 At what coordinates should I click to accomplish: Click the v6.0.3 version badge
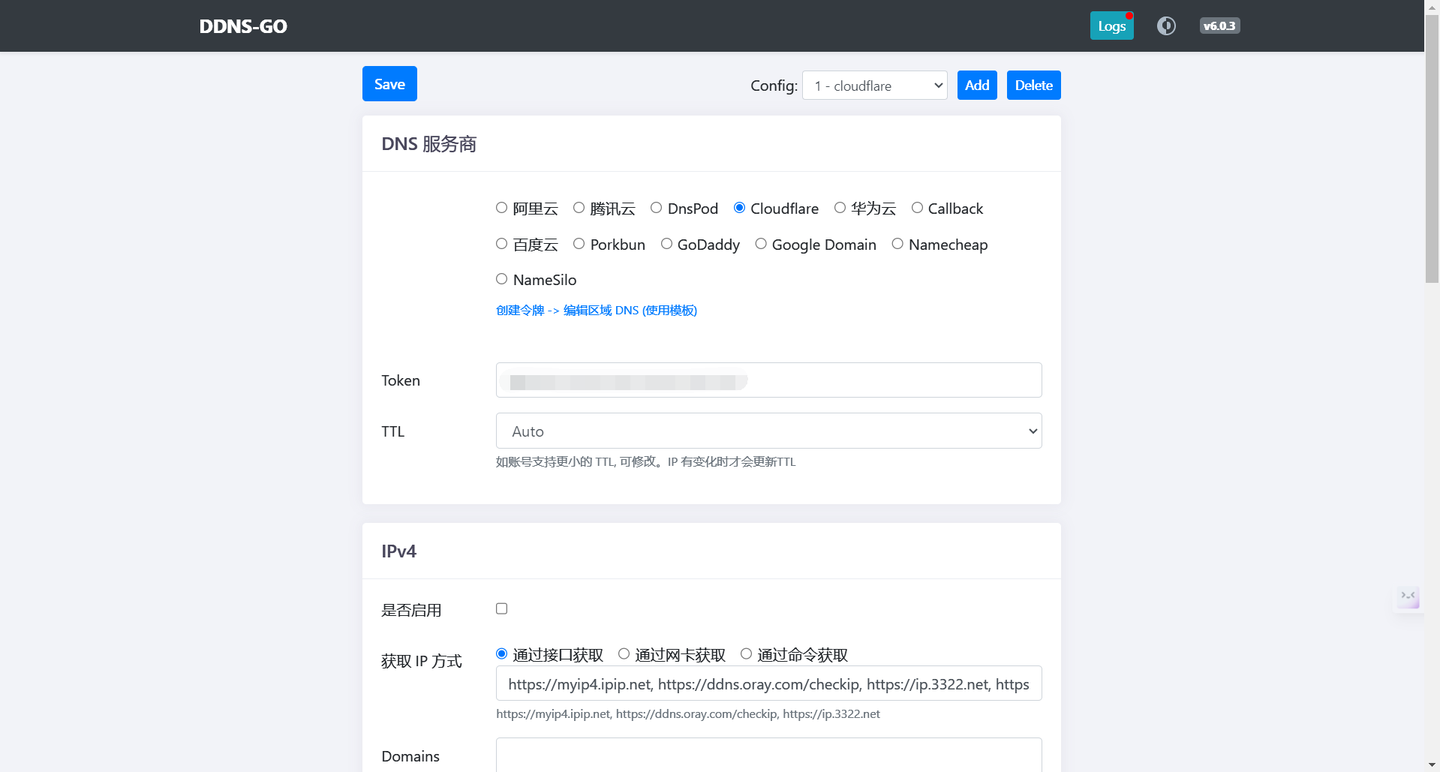[1219, 25]
